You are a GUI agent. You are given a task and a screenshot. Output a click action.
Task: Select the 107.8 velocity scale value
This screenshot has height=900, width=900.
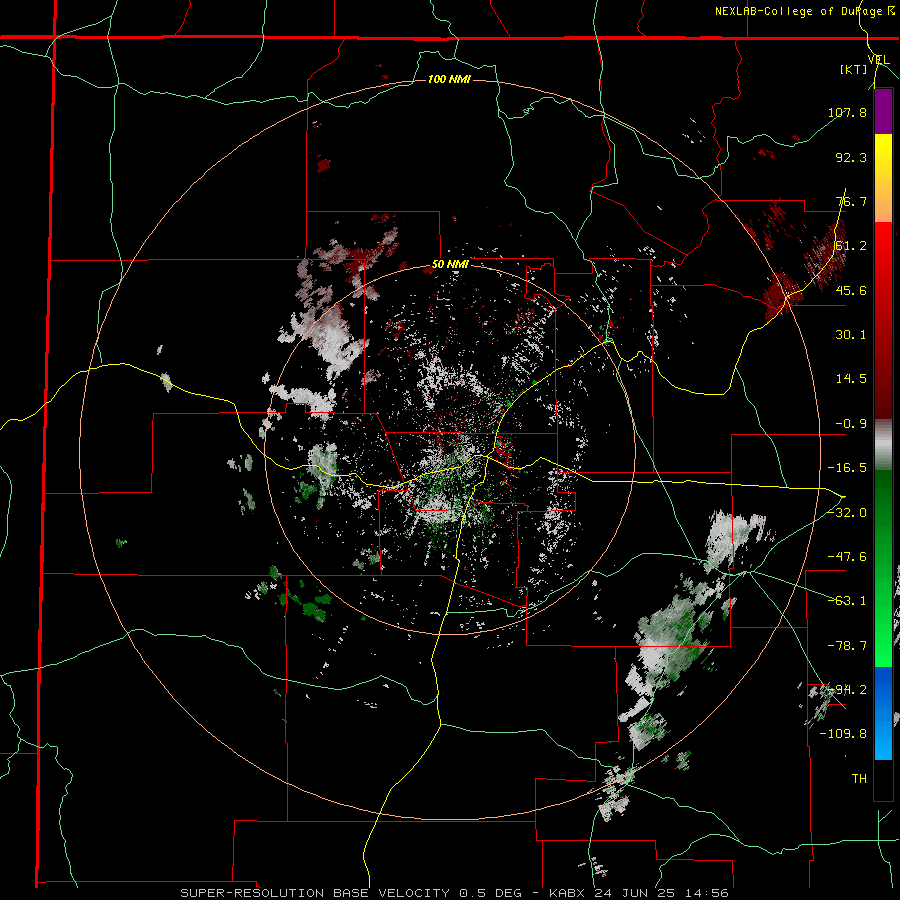(x=847, y=112)
